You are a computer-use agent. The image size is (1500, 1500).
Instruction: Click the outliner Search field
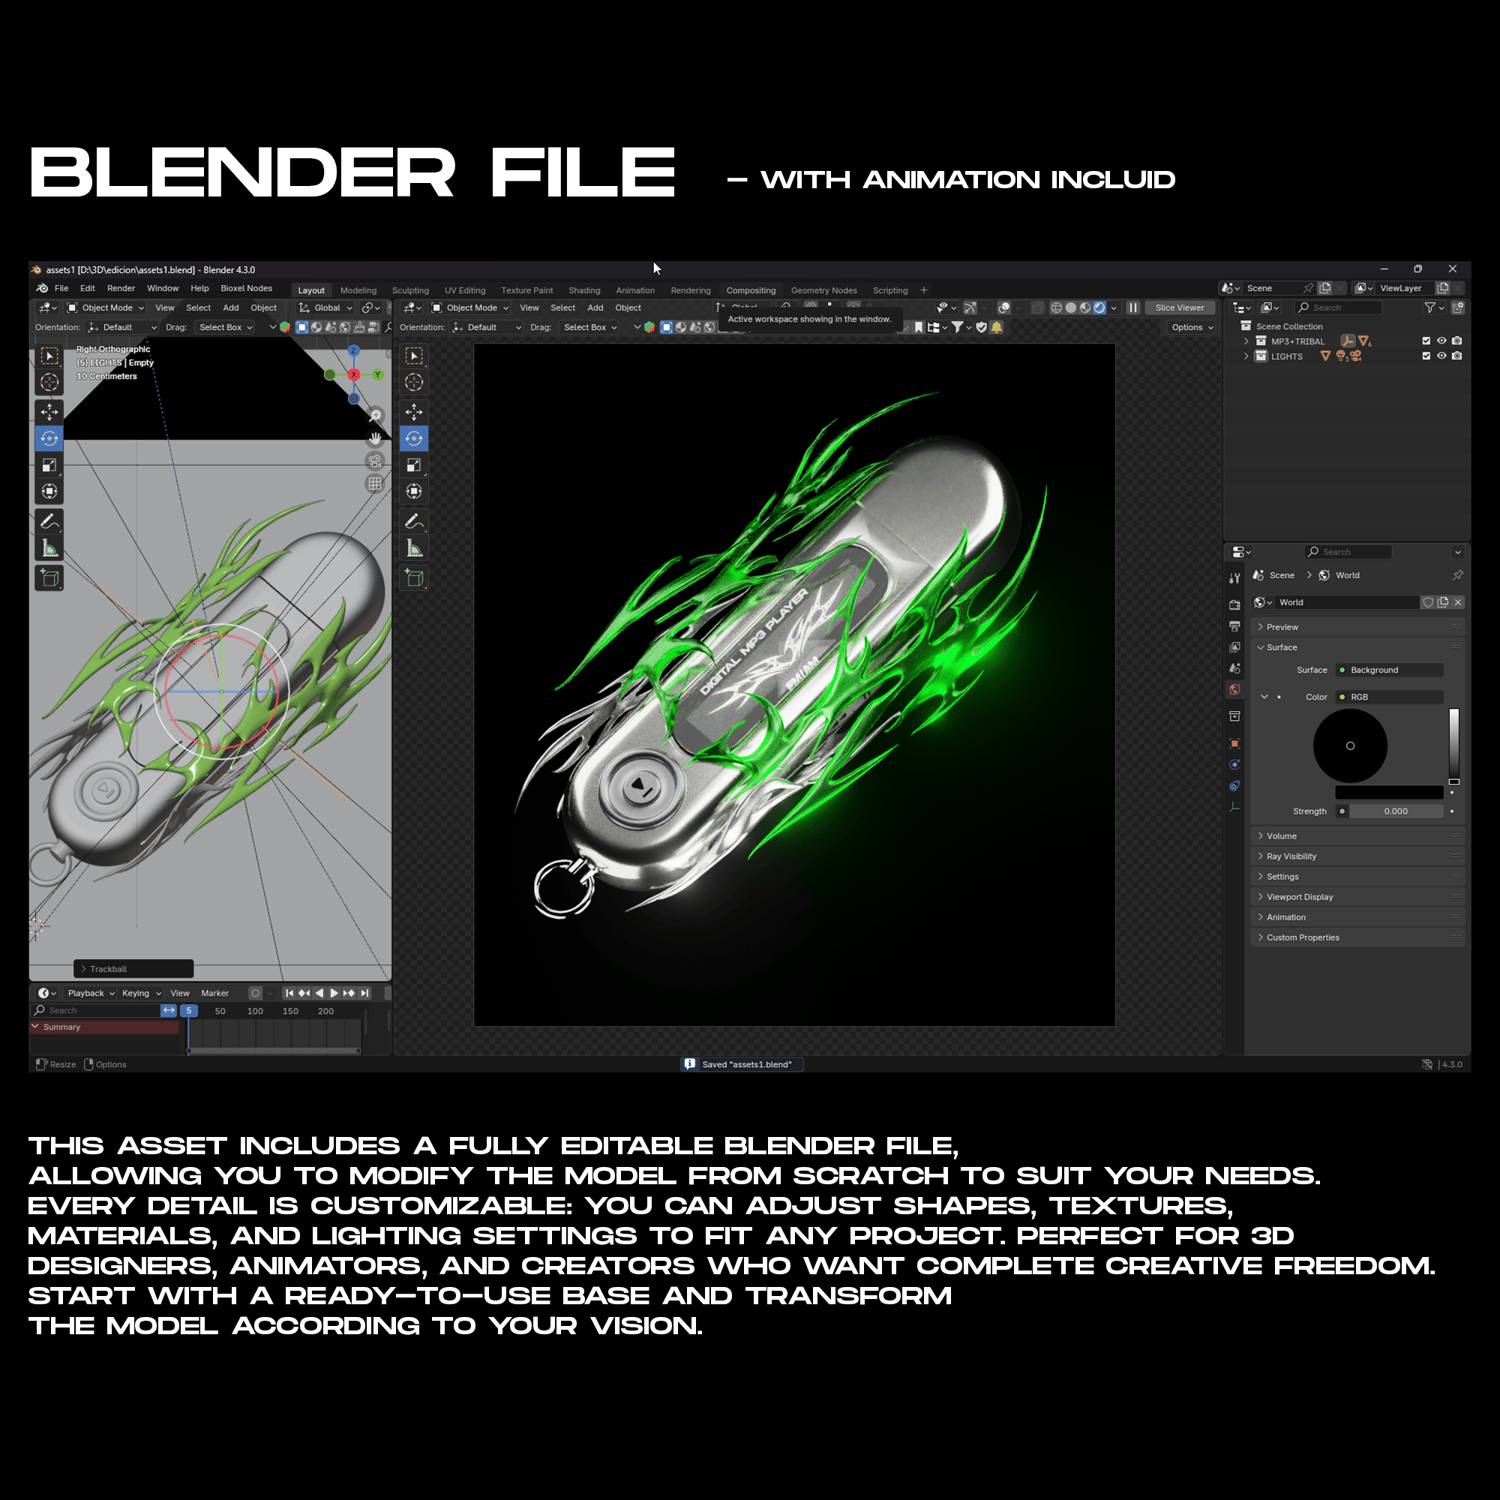click(1338, 308)
